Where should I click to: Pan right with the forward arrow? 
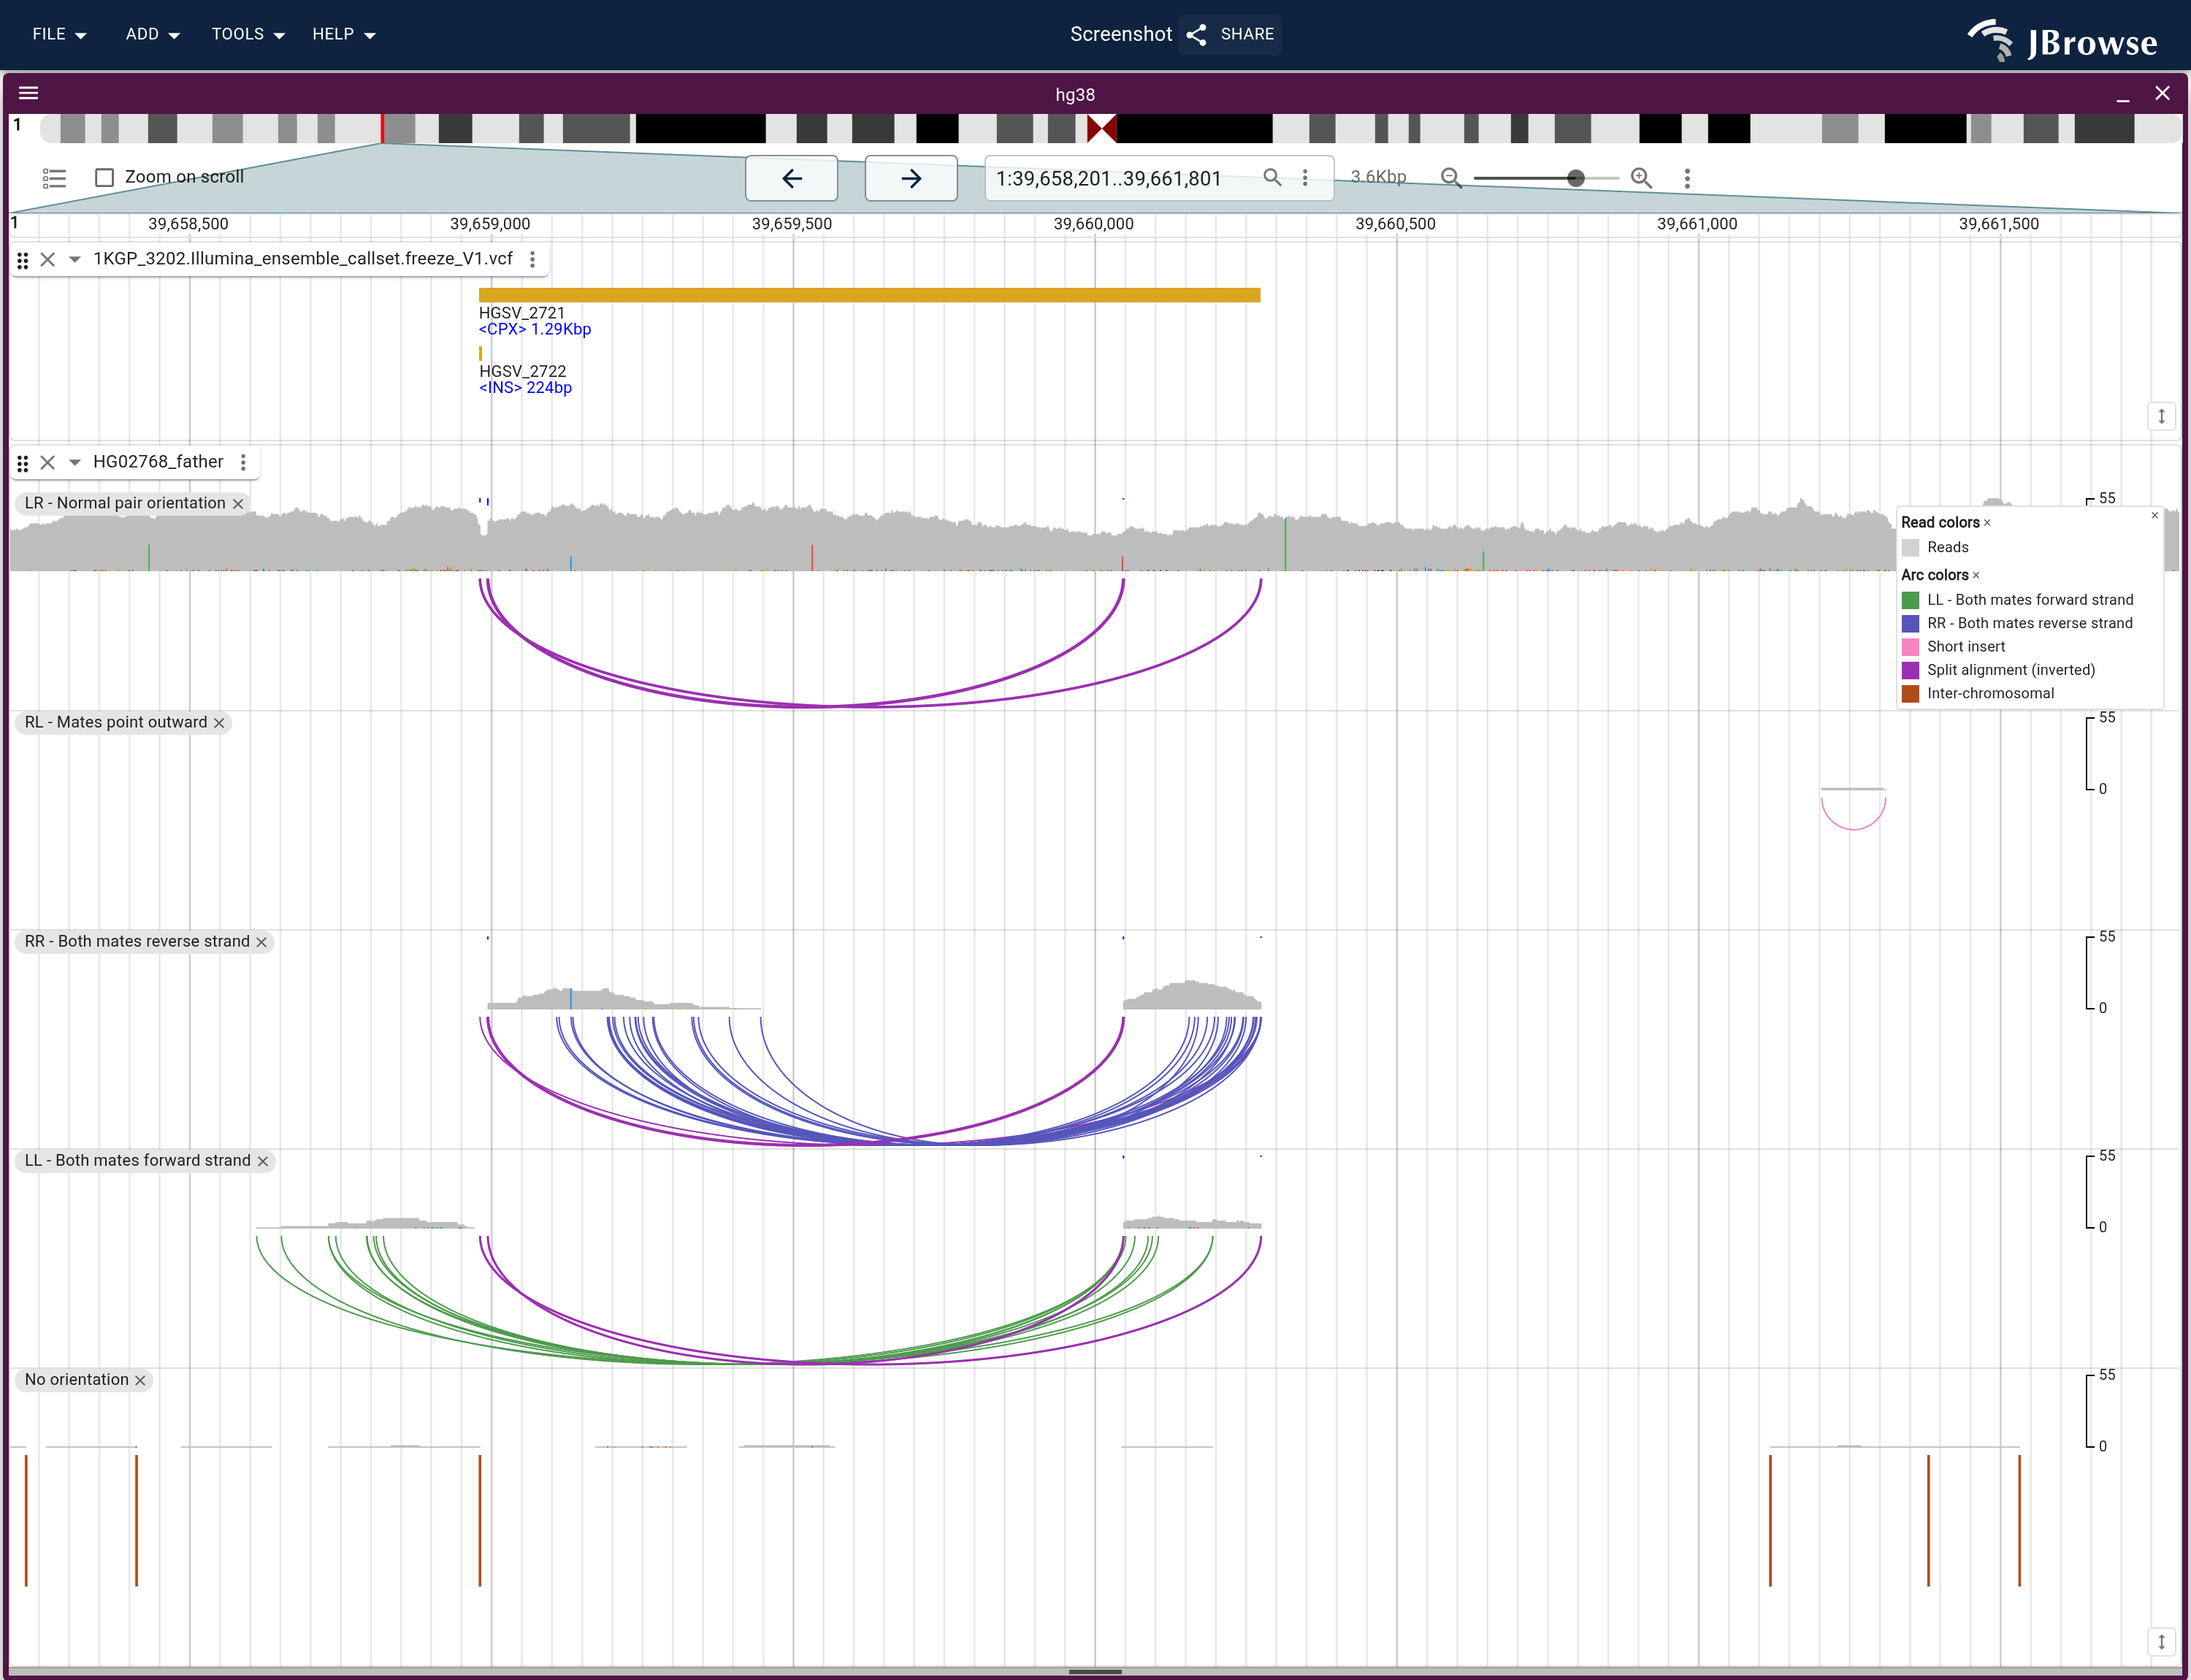[x=910, y=178]
